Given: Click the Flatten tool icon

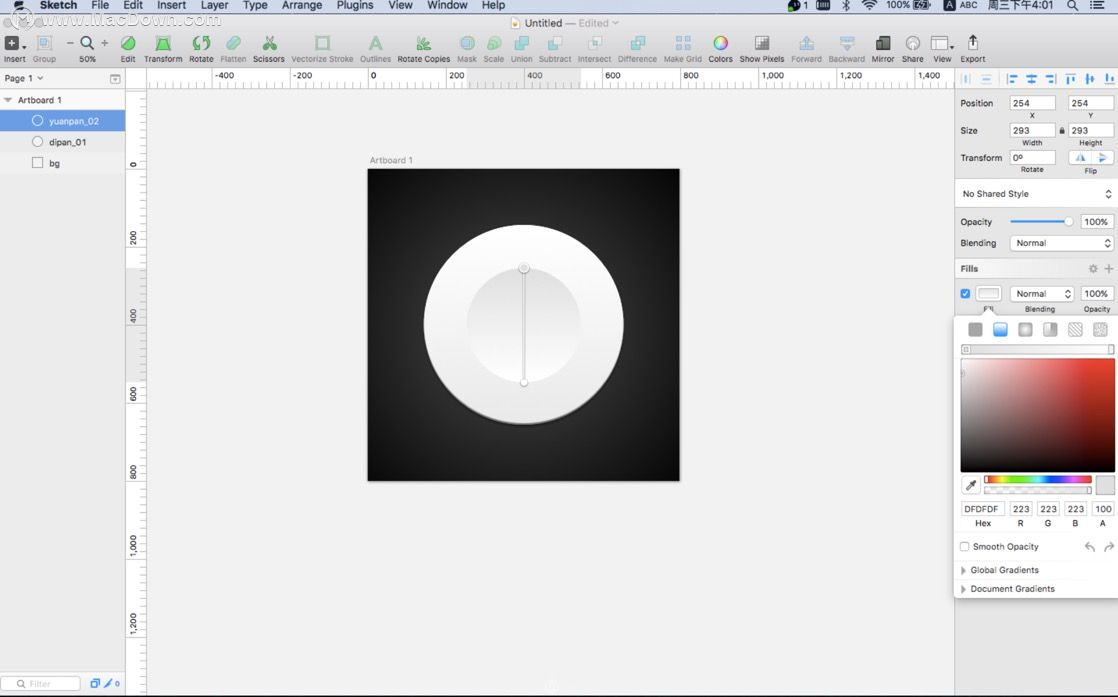Looking at the screenshot, I should 233,44.
